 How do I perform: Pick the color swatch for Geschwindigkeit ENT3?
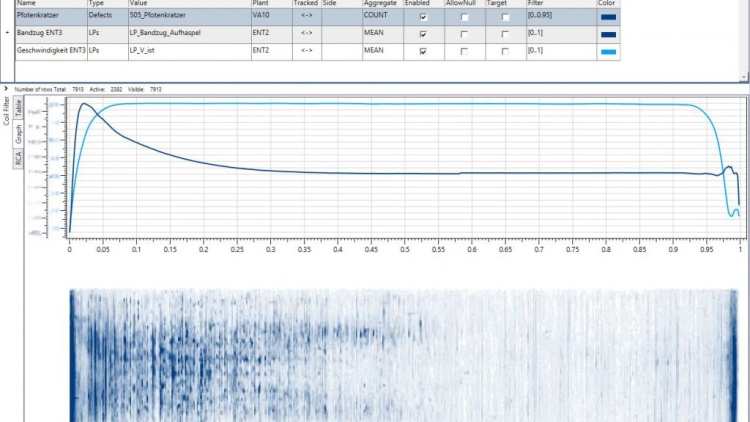pos(608,50)
